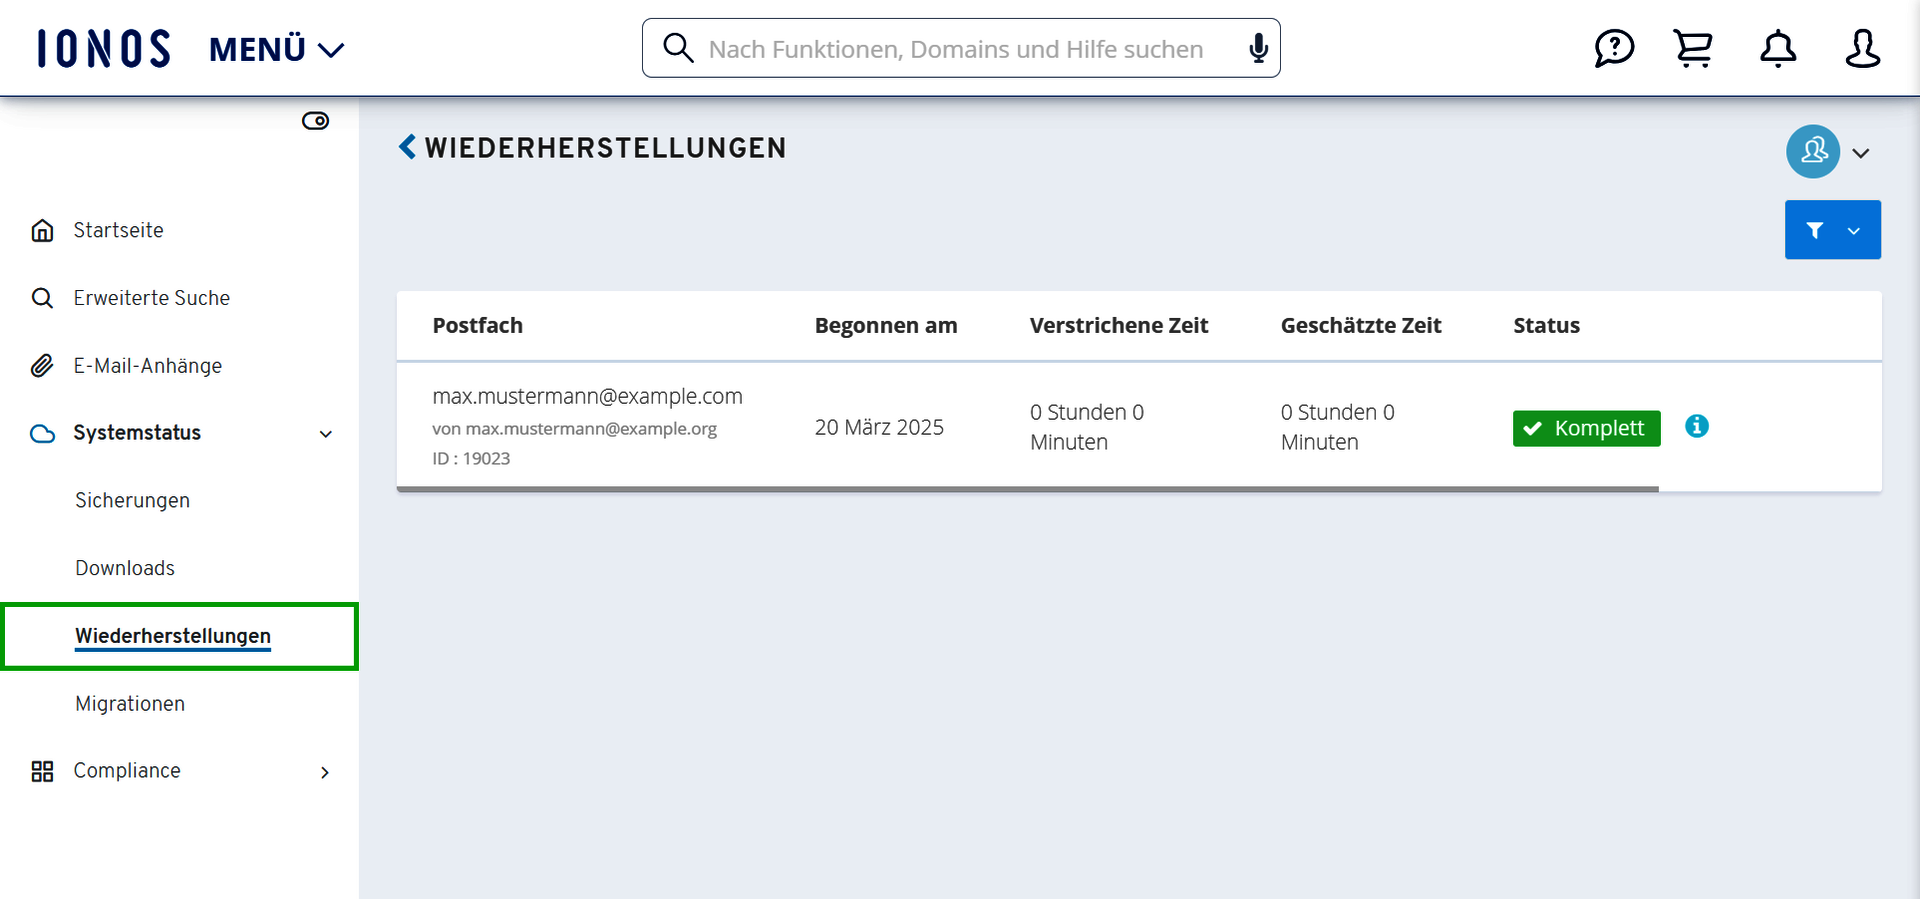The width and height of the screenshot is (1920, 899).
Task: Open the MENÜ dropdown
Action: [x=277, y=49]
